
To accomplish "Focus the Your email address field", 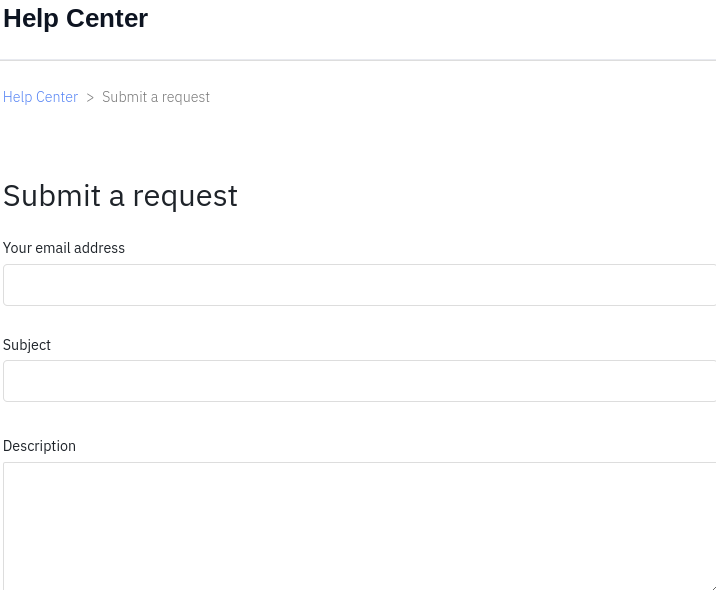I will (x=359, y=284).
